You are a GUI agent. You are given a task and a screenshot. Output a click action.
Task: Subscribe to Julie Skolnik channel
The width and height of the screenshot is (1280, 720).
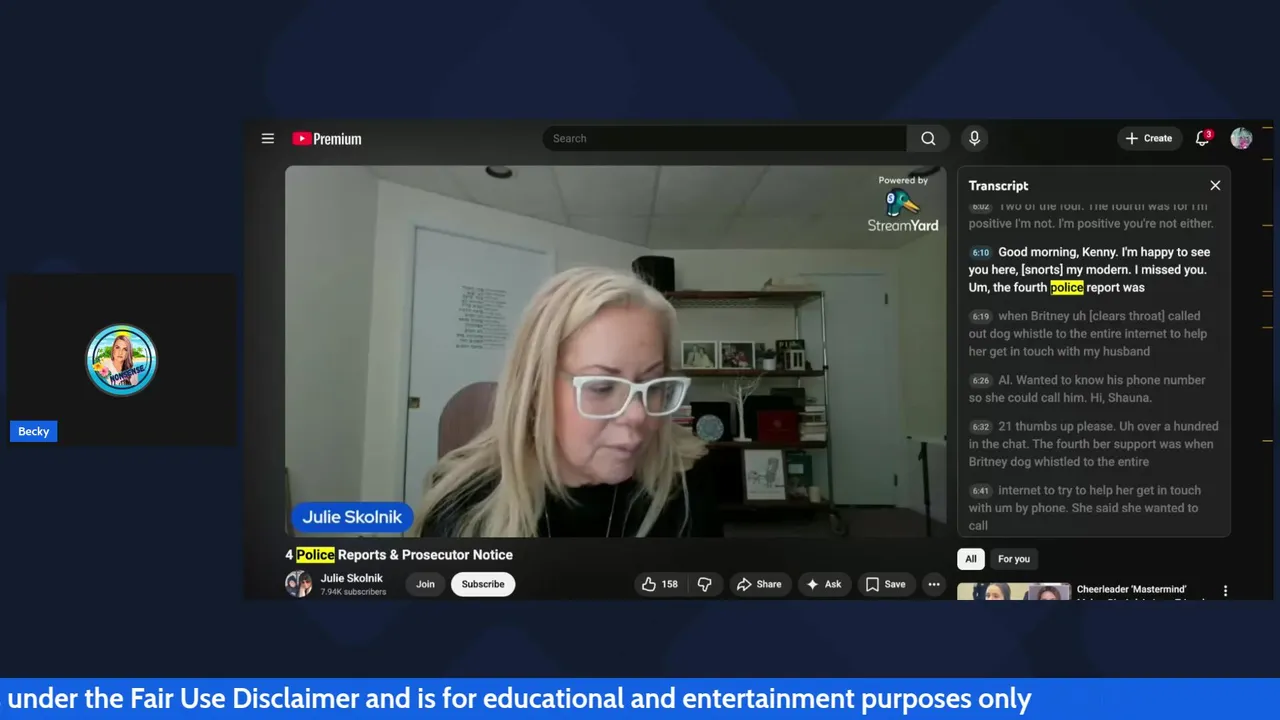(x=483, y=584)
